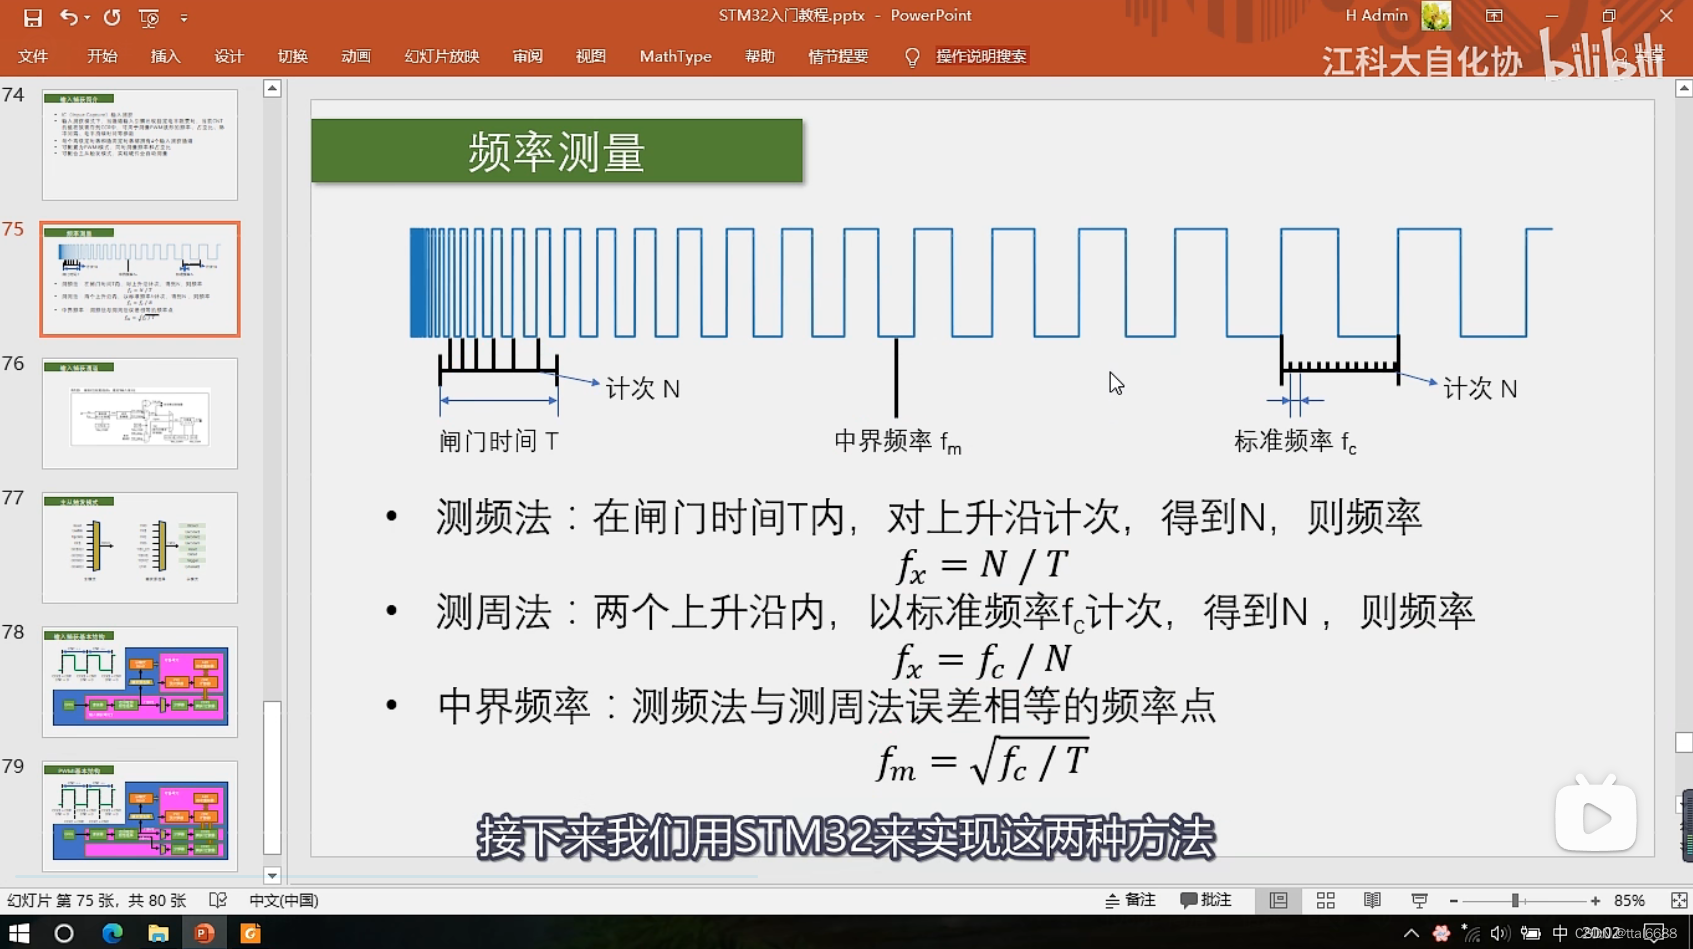Viewport: 1693px width, 949px height.
Task: Select the 幻灯片放映 tab
Action: [442, 56]
